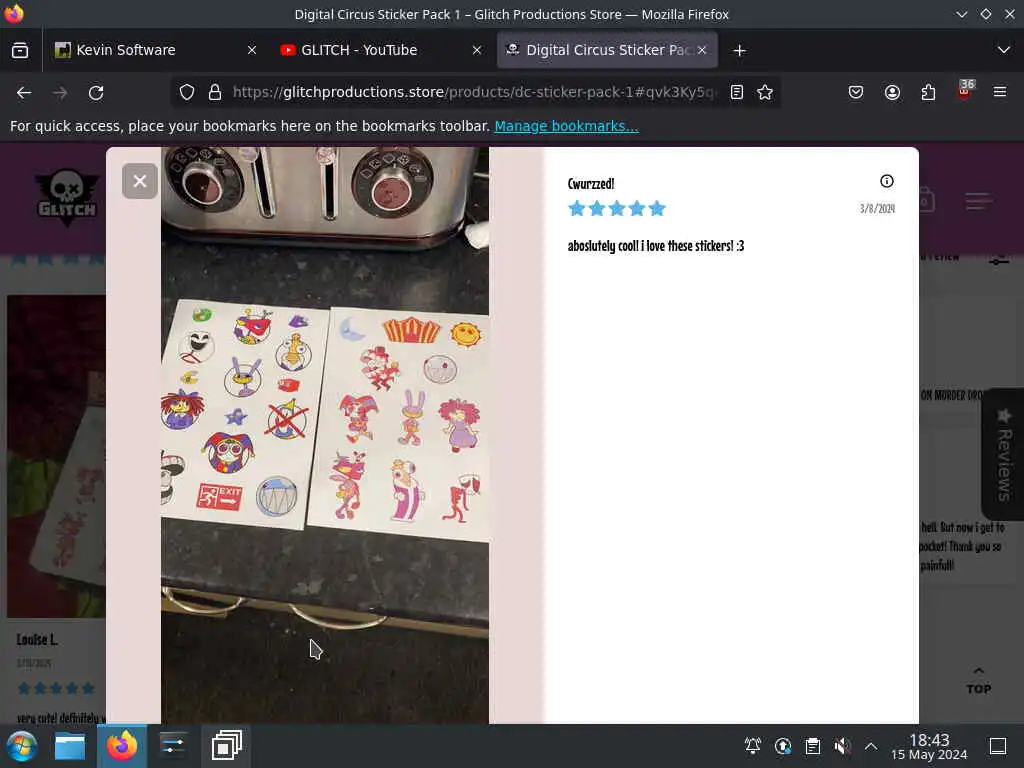Open the system updates tray icon
Image resolution: width=1024 pixels, height=768 pixels.
tap(783, 746)
